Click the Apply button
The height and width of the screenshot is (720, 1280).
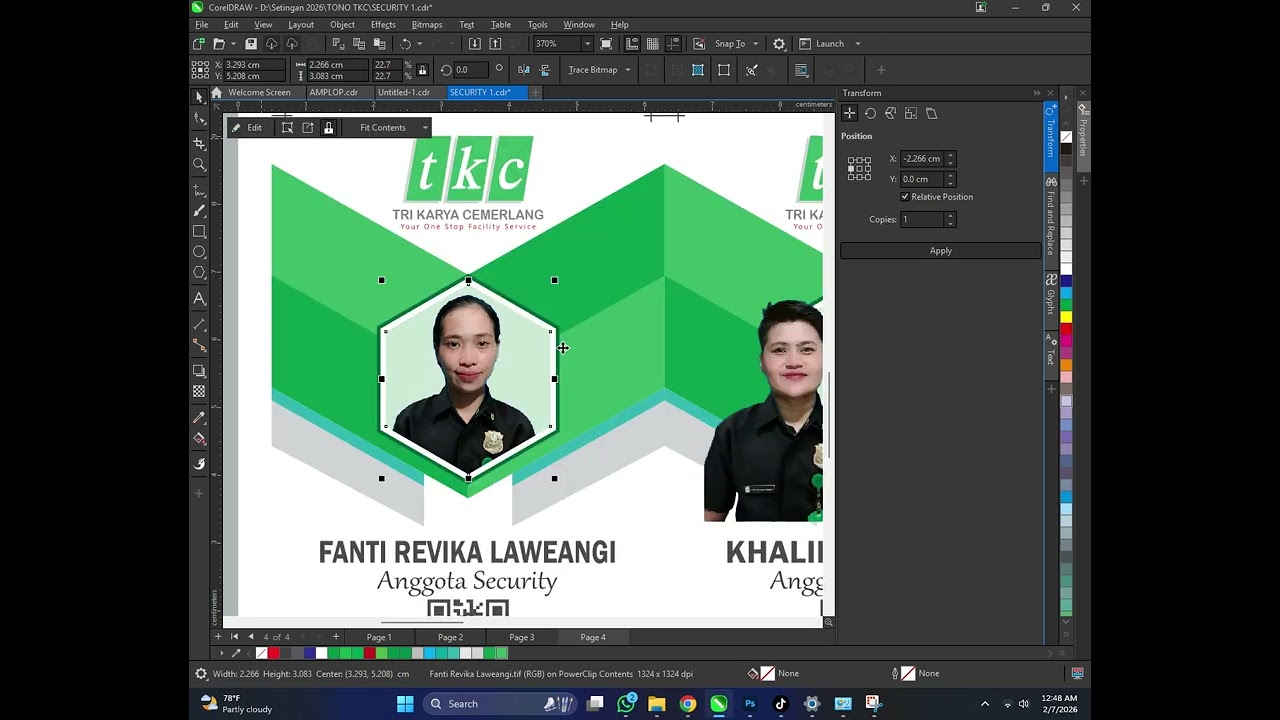(940, 251)
